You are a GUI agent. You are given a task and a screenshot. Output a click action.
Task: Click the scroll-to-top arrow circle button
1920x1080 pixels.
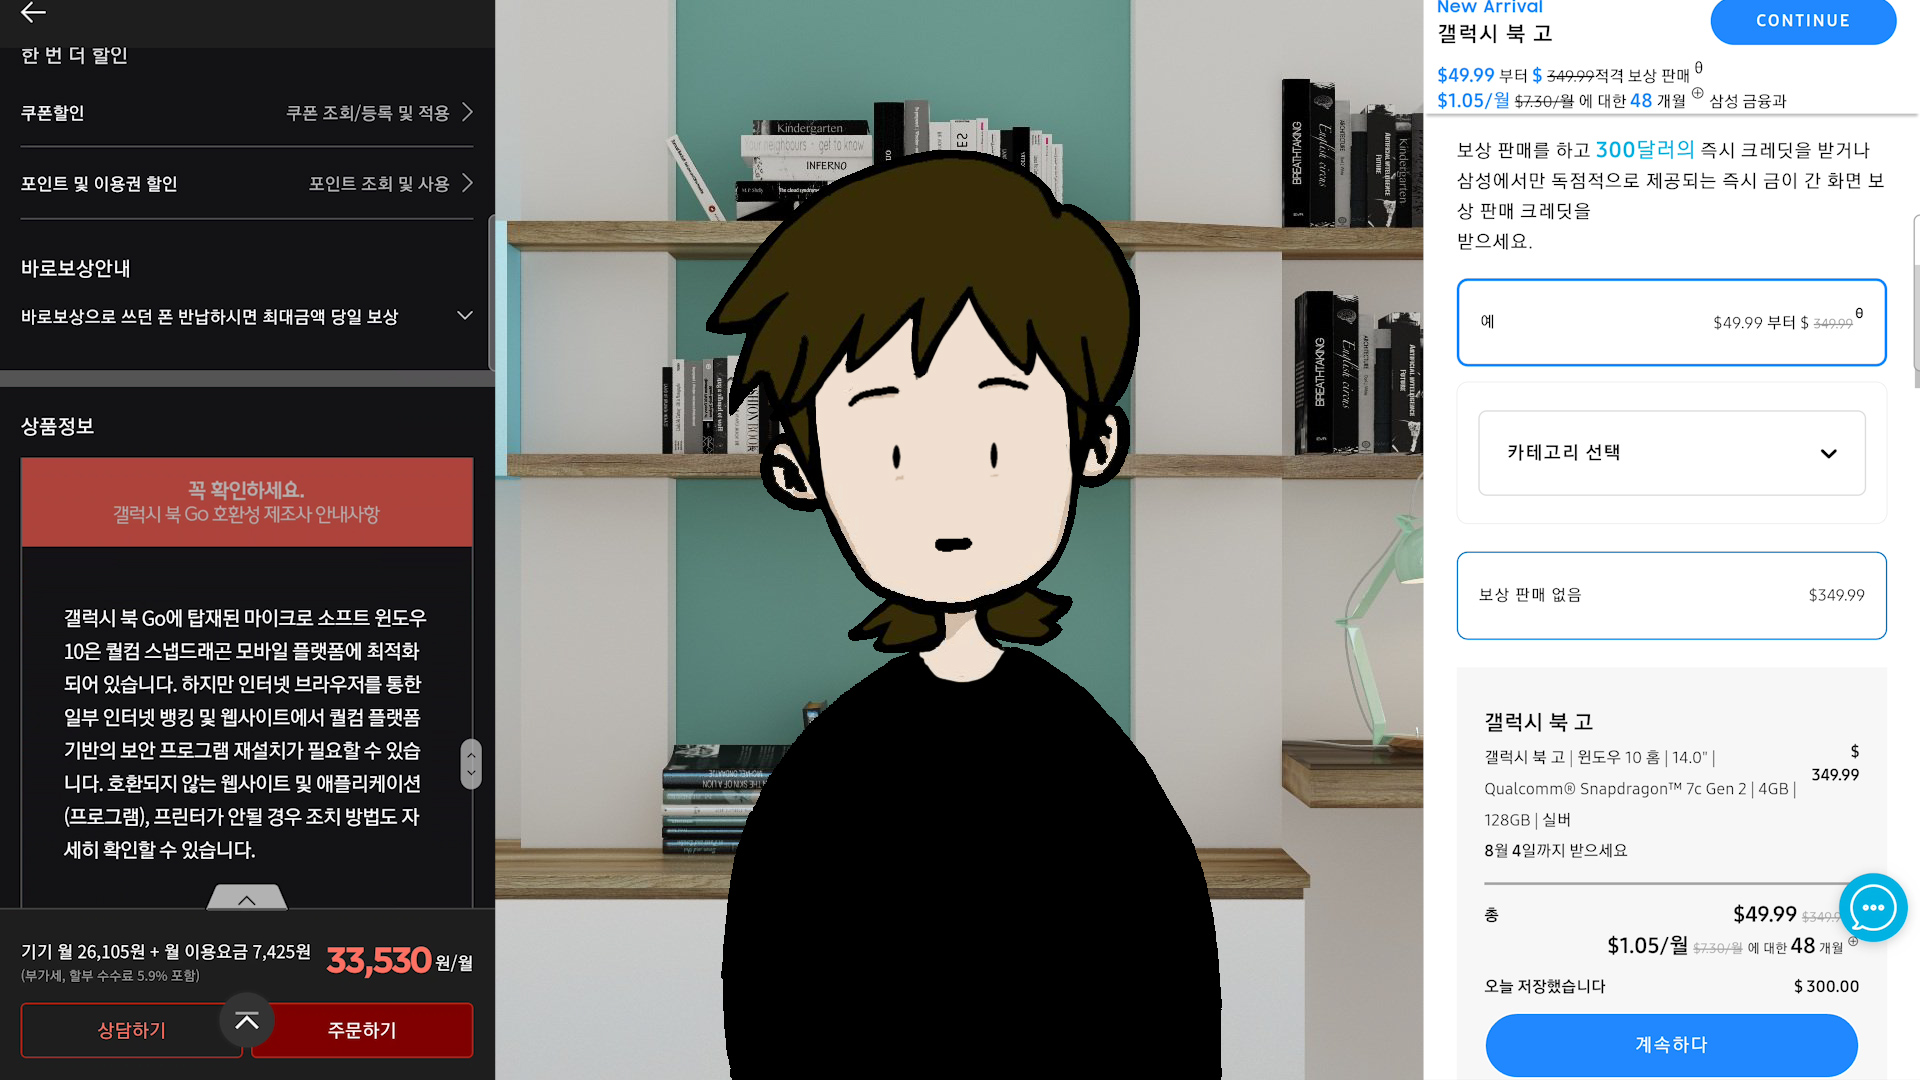[x=247, y=1021]
